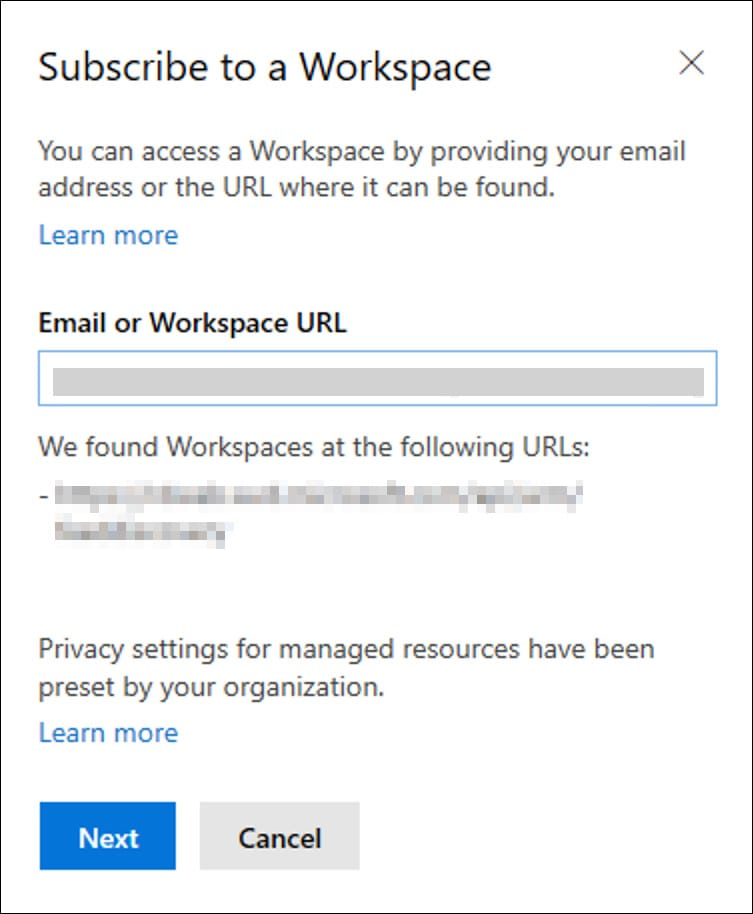Place cursor in the redacted email text box

[x=377, y=378]
